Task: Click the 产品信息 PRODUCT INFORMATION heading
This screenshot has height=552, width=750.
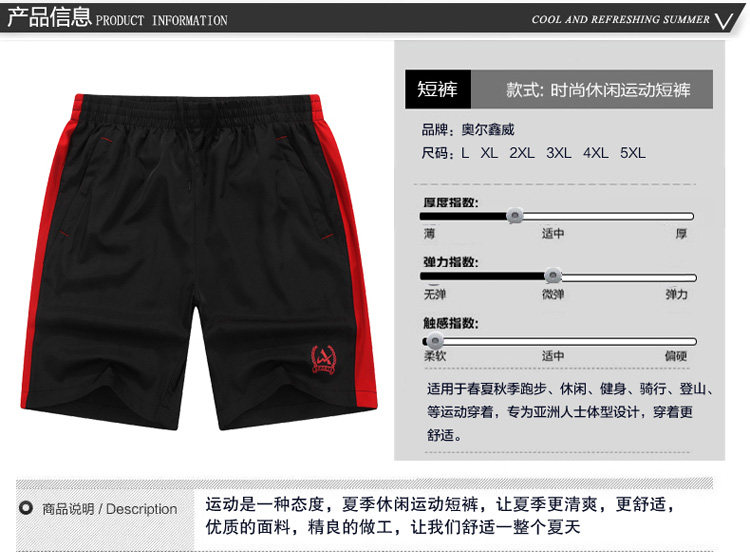Action: [x=117, y=17]
